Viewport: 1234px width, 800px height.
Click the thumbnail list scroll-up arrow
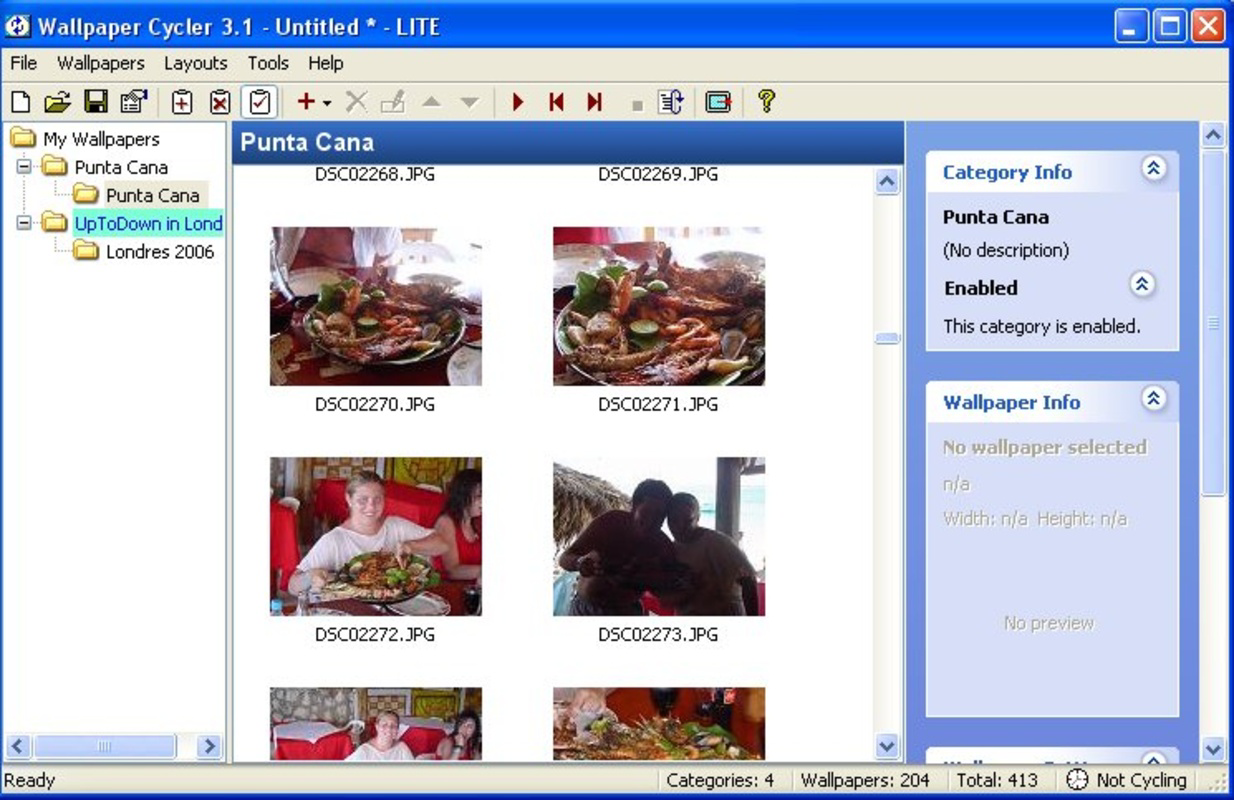point(887,181)
